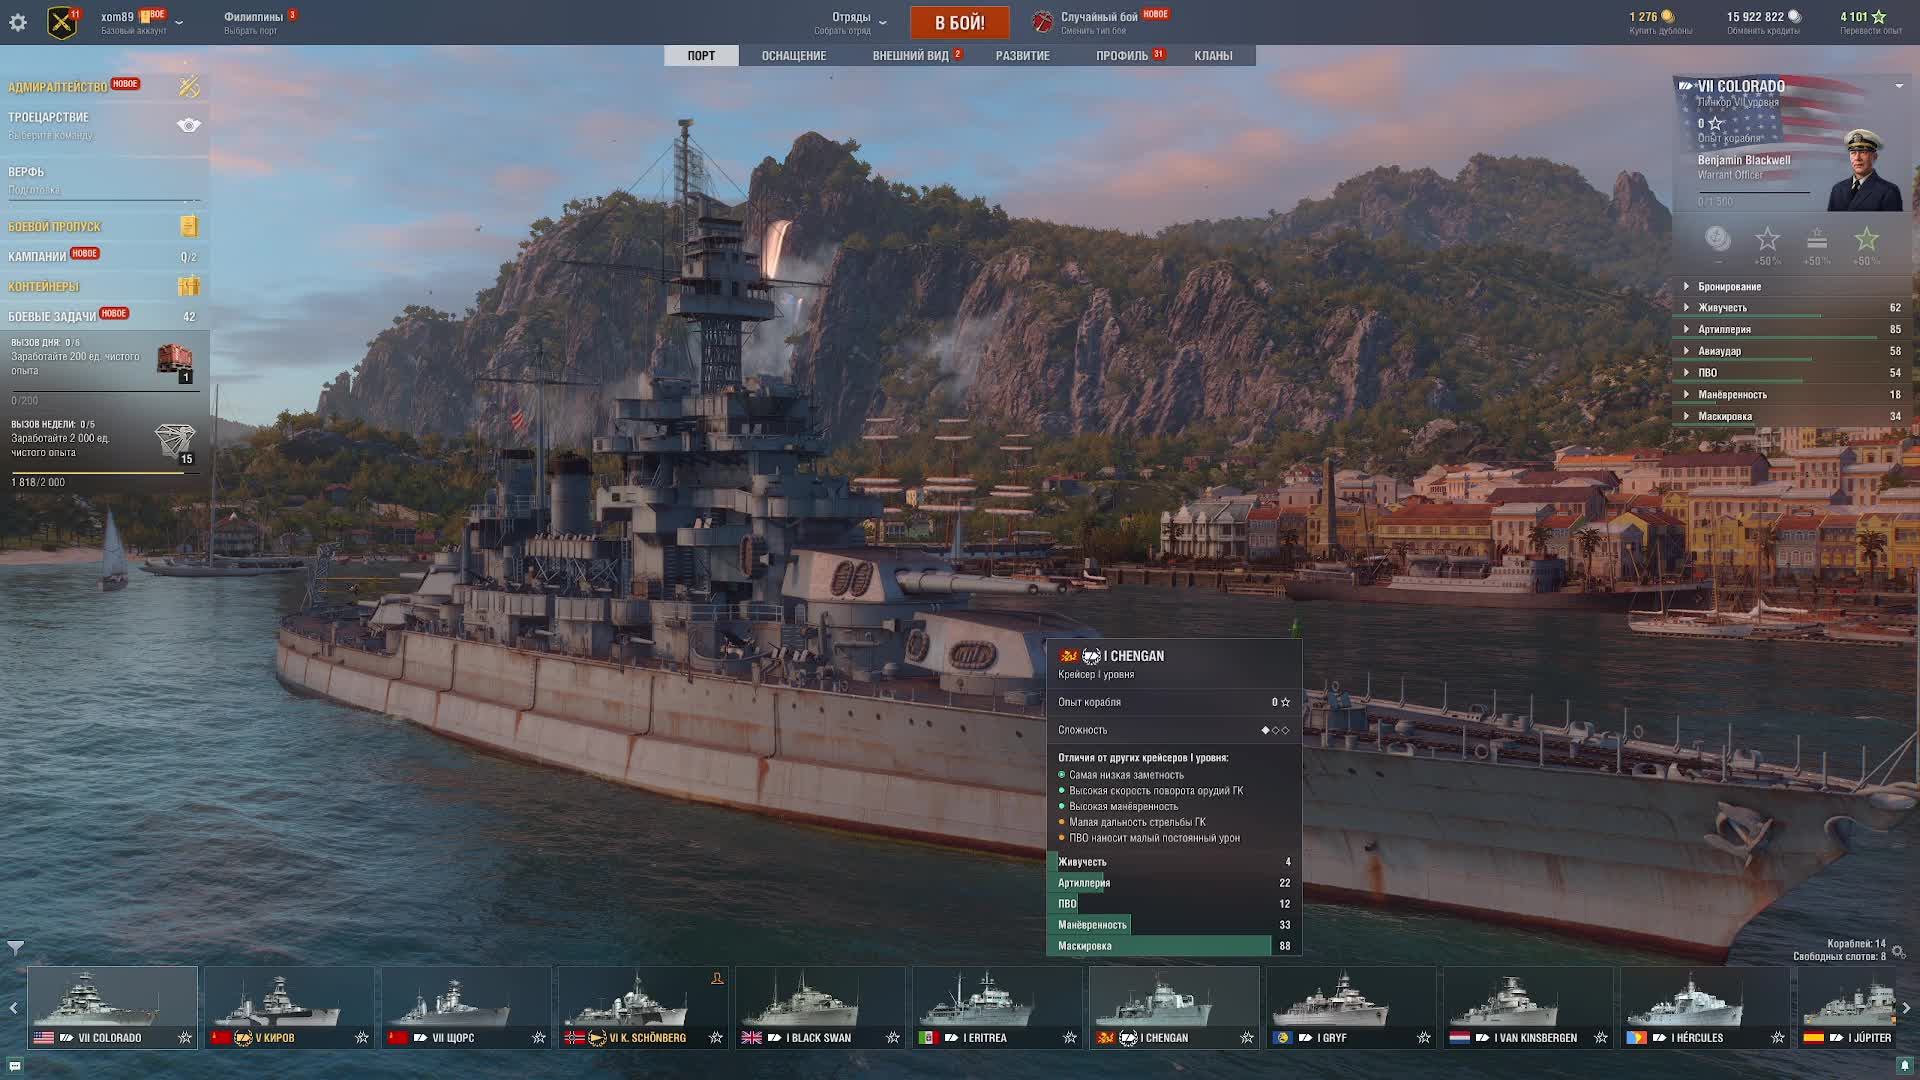The width and height of the screenshot is (1920, 1080).
Task: Open the Clans tab
Action: (1212, 56)
